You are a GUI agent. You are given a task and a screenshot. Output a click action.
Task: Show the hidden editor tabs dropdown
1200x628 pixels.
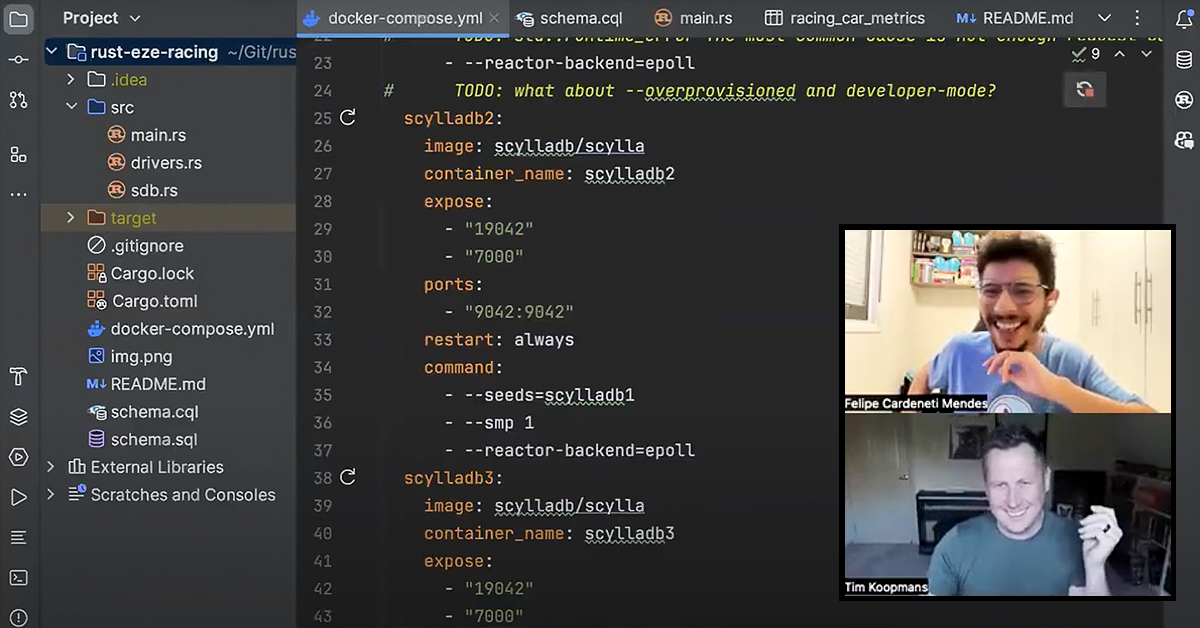tap(1104, 18)
